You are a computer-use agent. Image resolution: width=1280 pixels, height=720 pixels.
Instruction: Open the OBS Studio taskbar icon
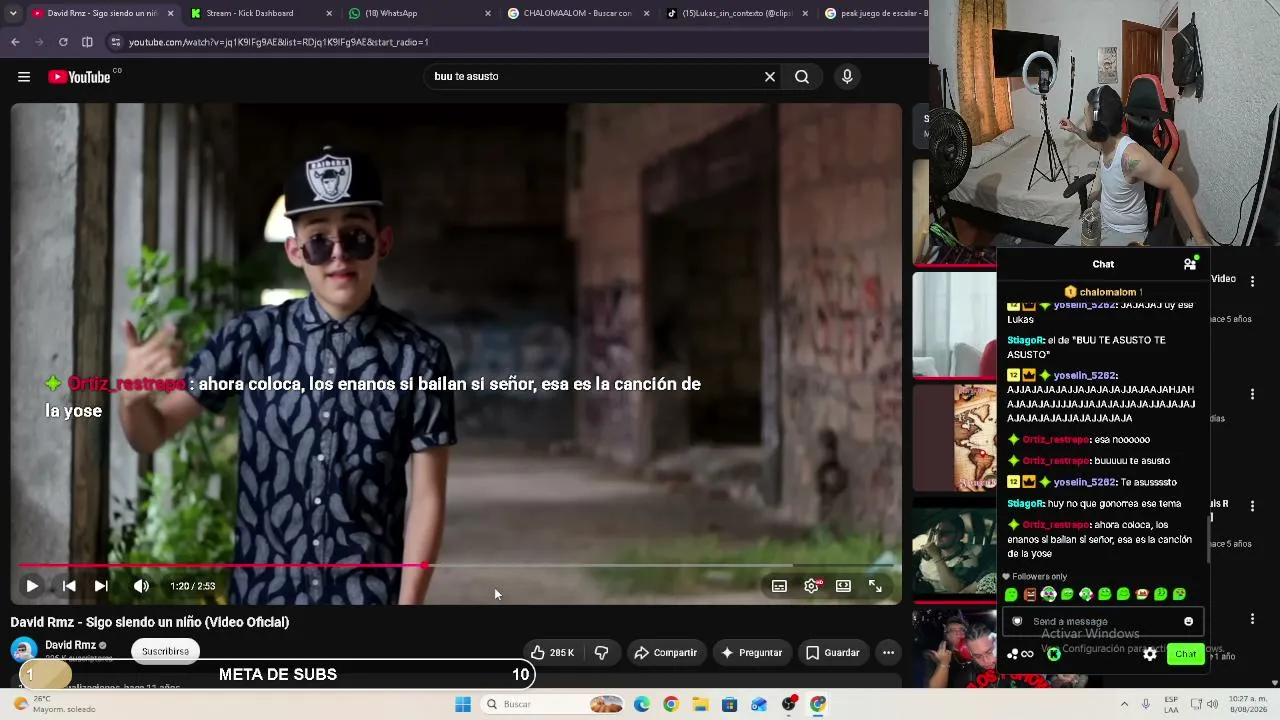click(789, 704)
